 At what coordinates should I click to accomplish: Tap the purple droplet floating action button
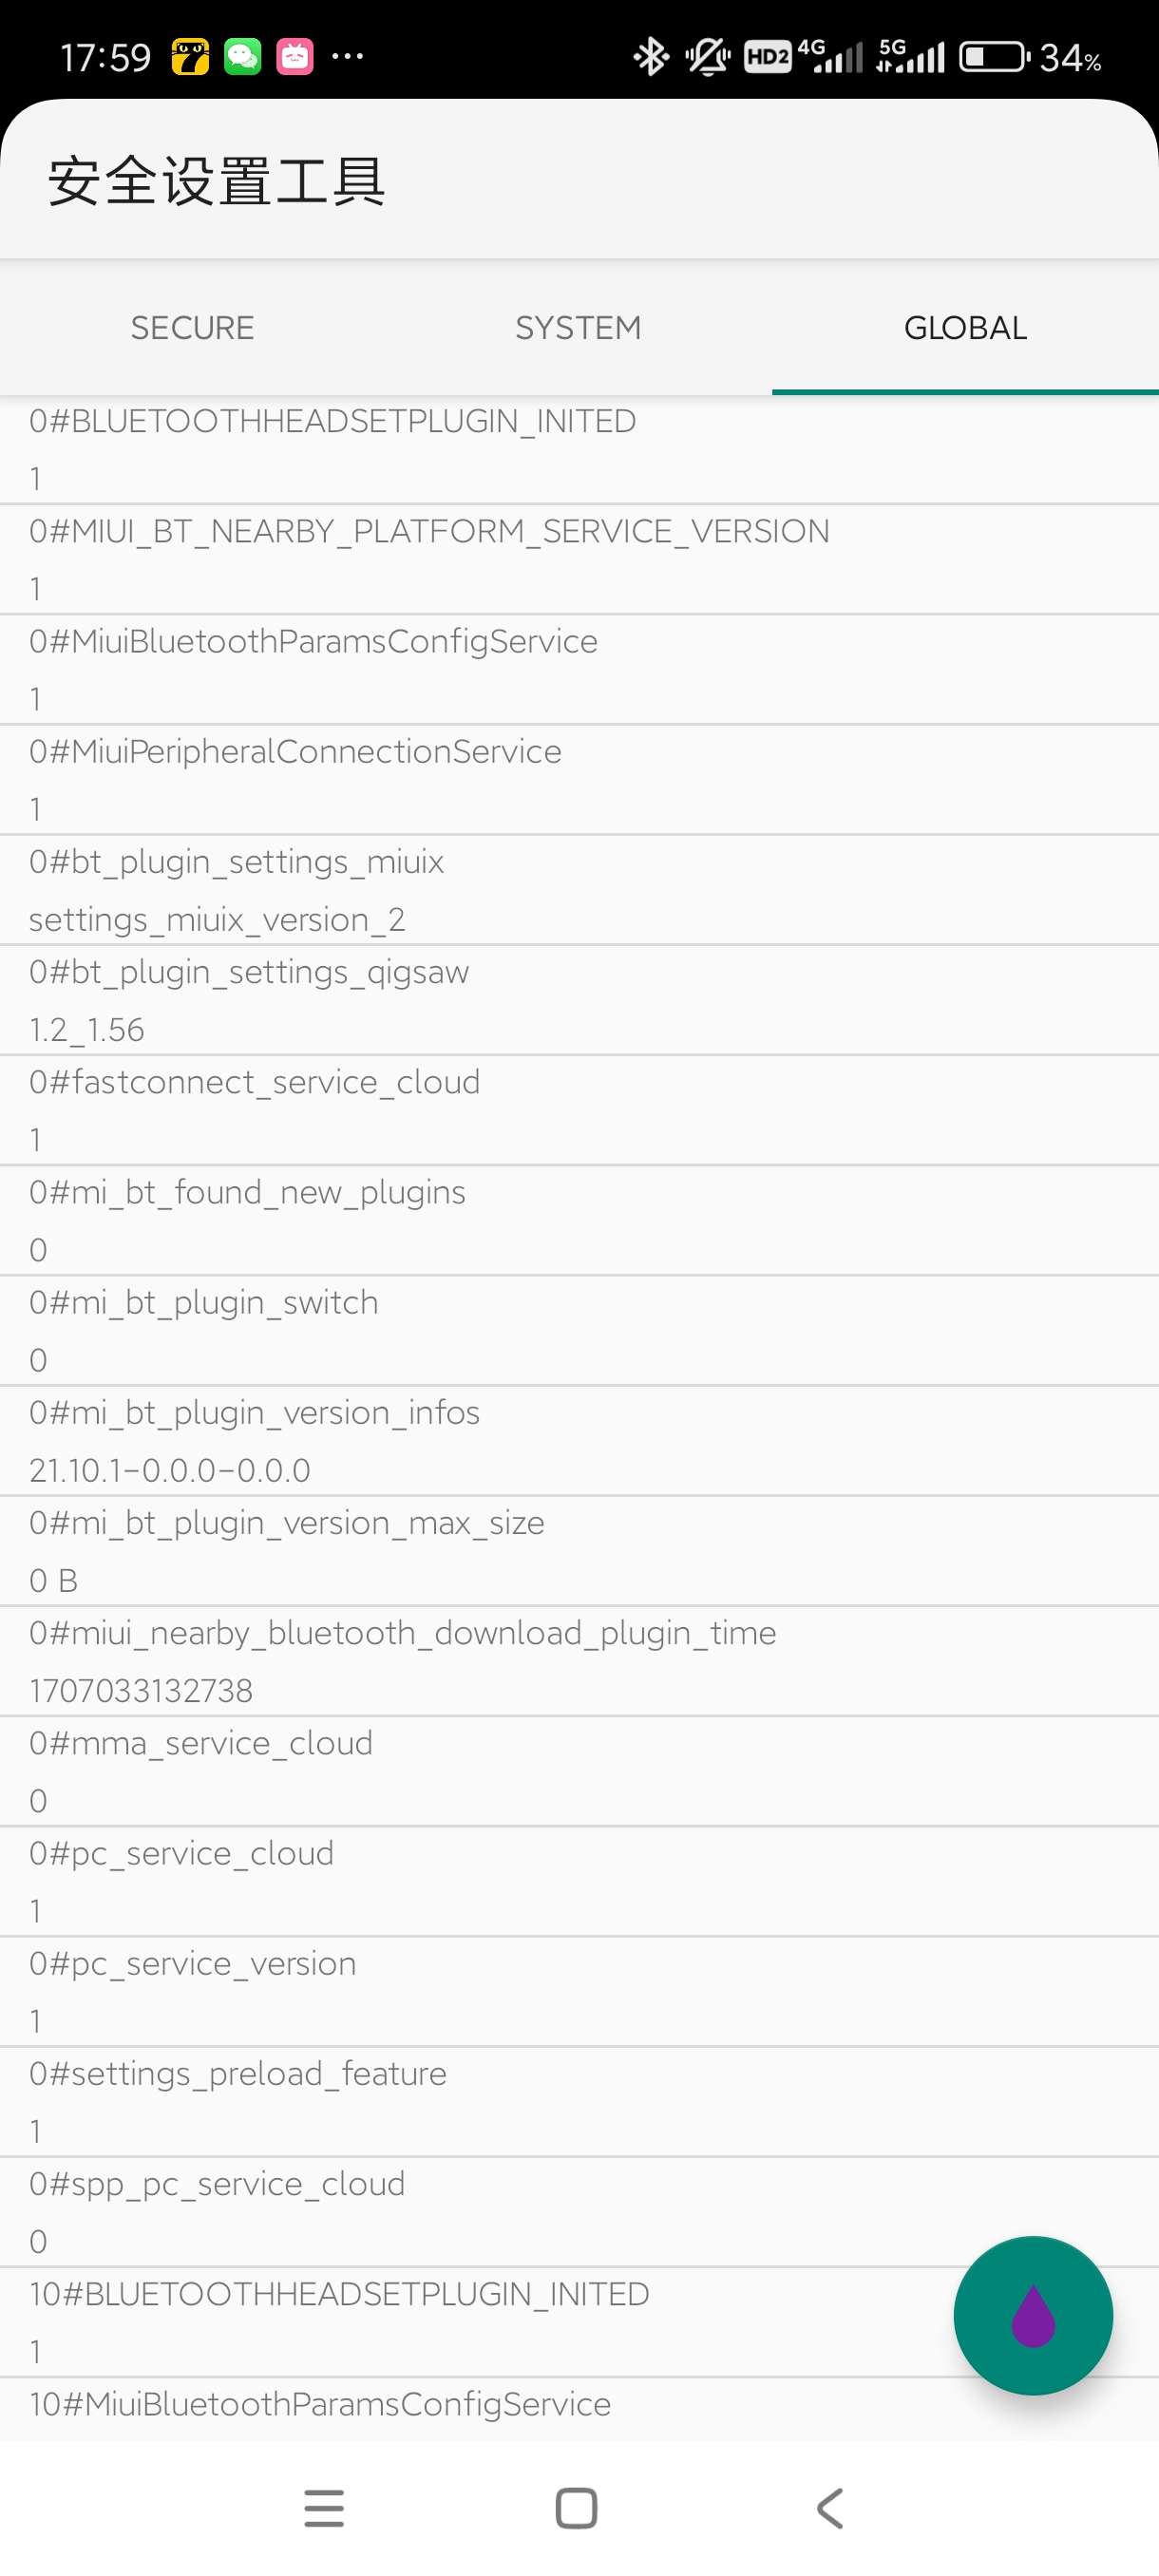(1032, 2315)
